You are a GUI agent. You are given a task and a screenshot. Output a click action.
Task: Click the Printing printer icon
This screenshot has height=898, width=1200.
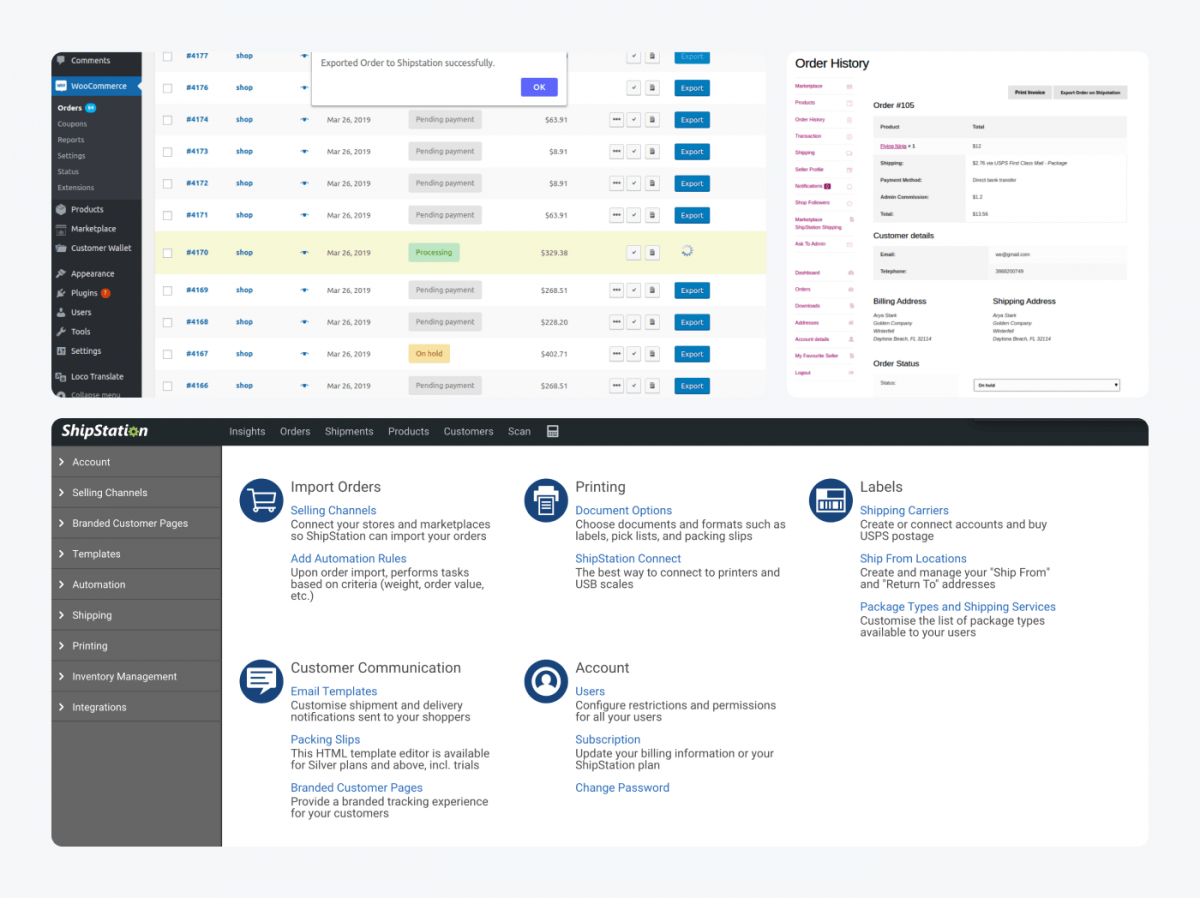[x=546, y=500]
